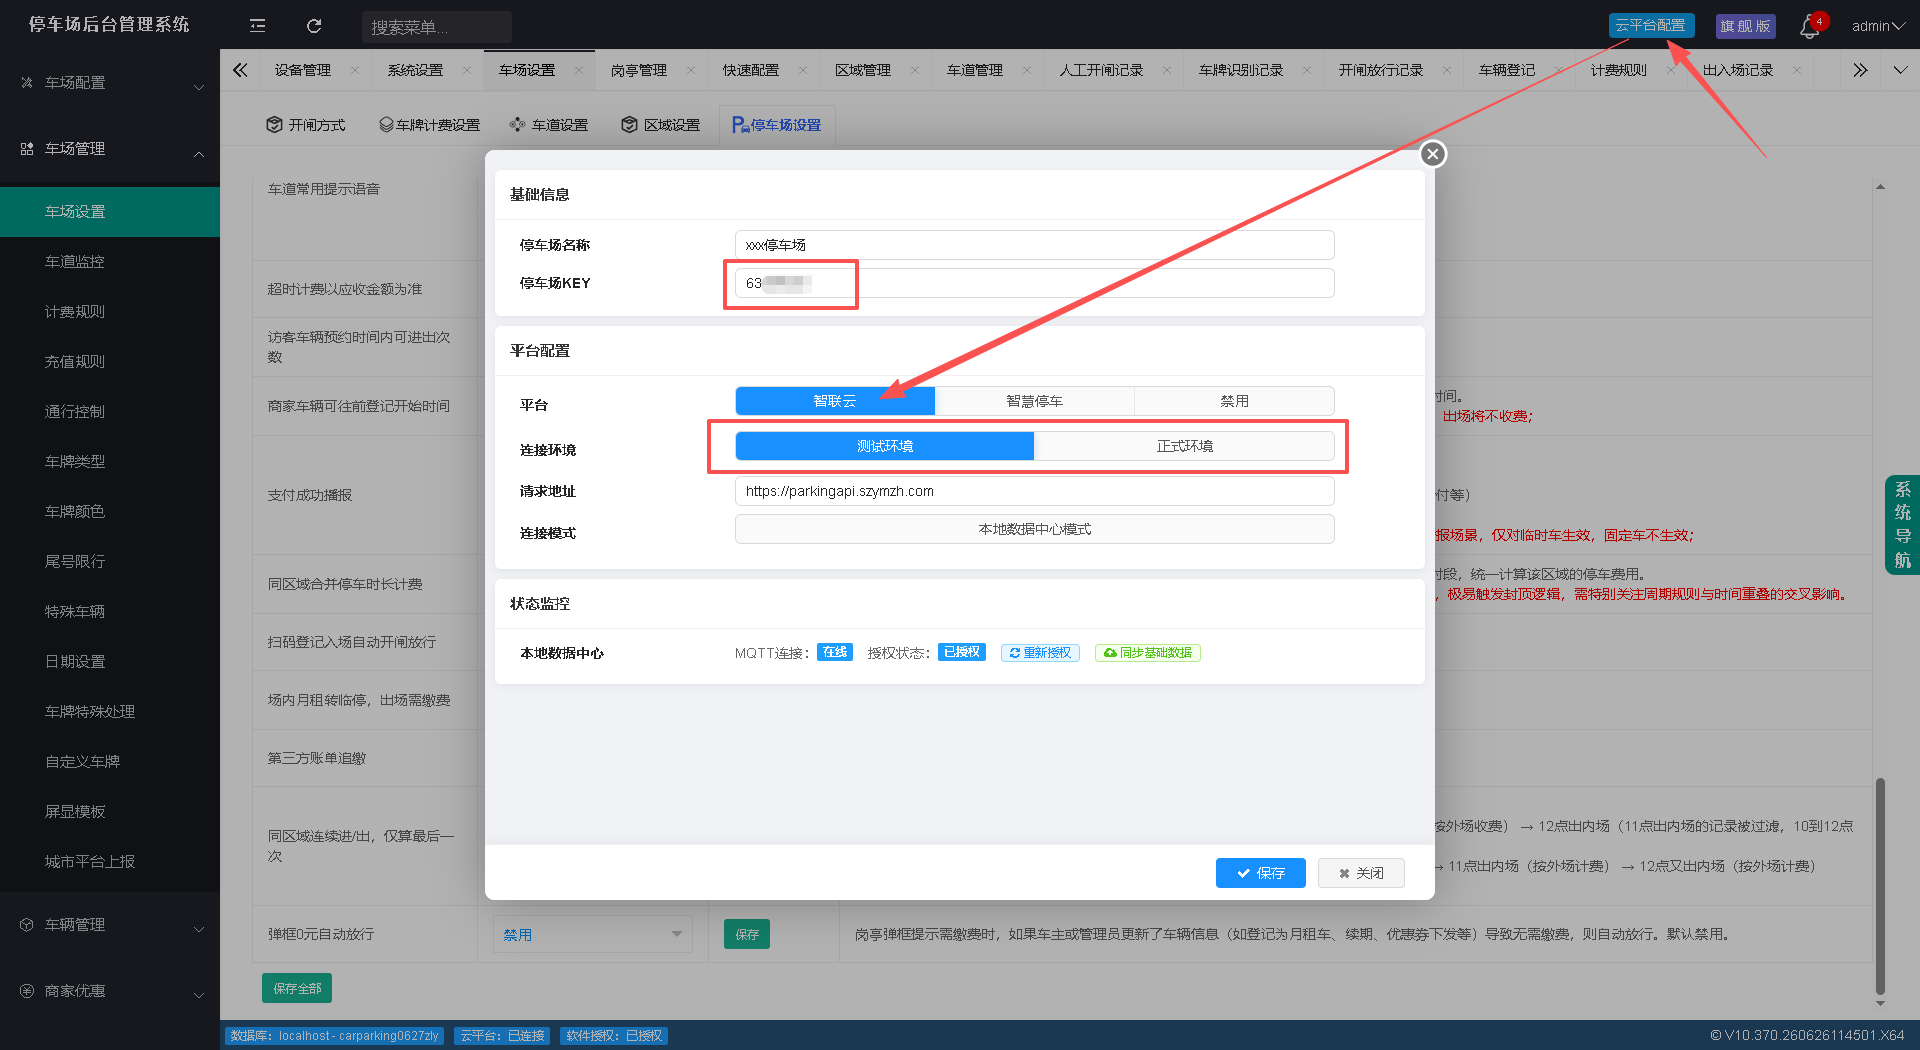Click the refresh icon in top bar

coord(314,26)
